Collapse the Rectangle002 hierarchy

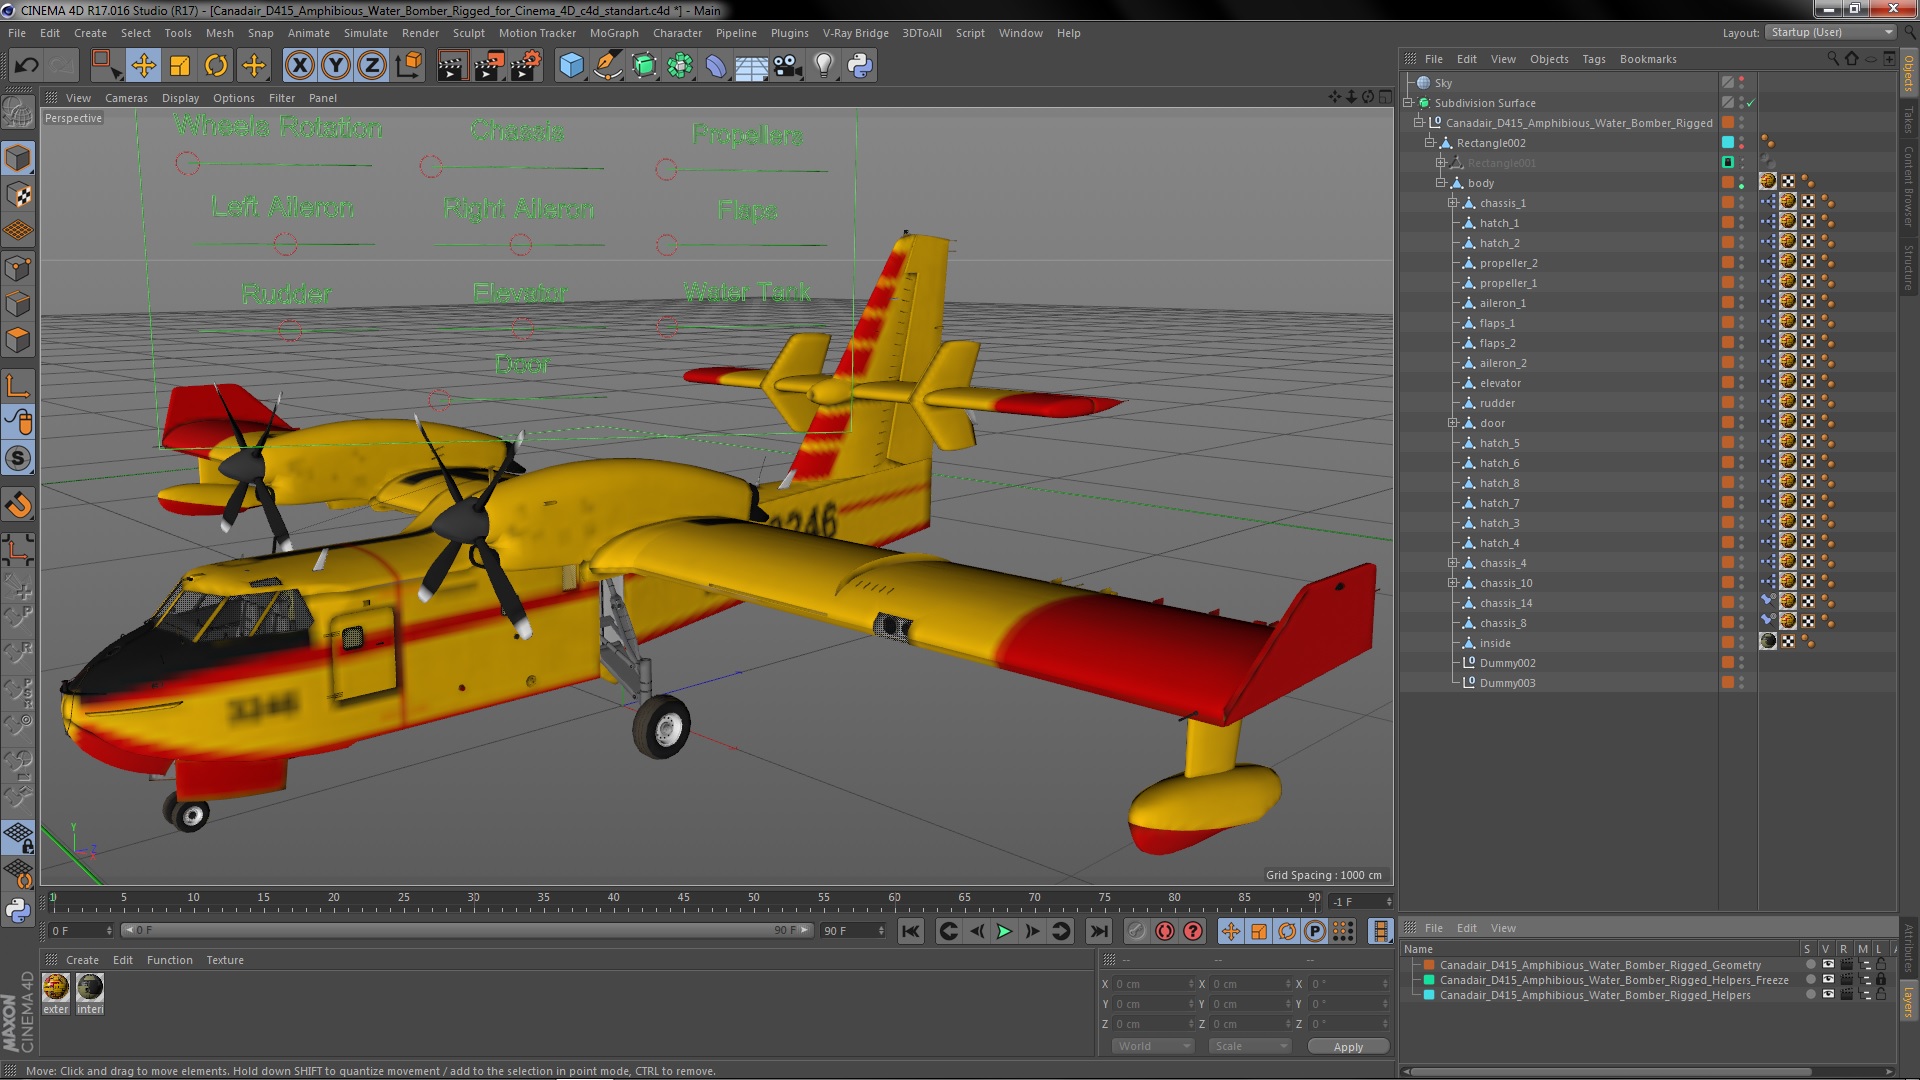pyautogui.click(x=1430, y=143)
